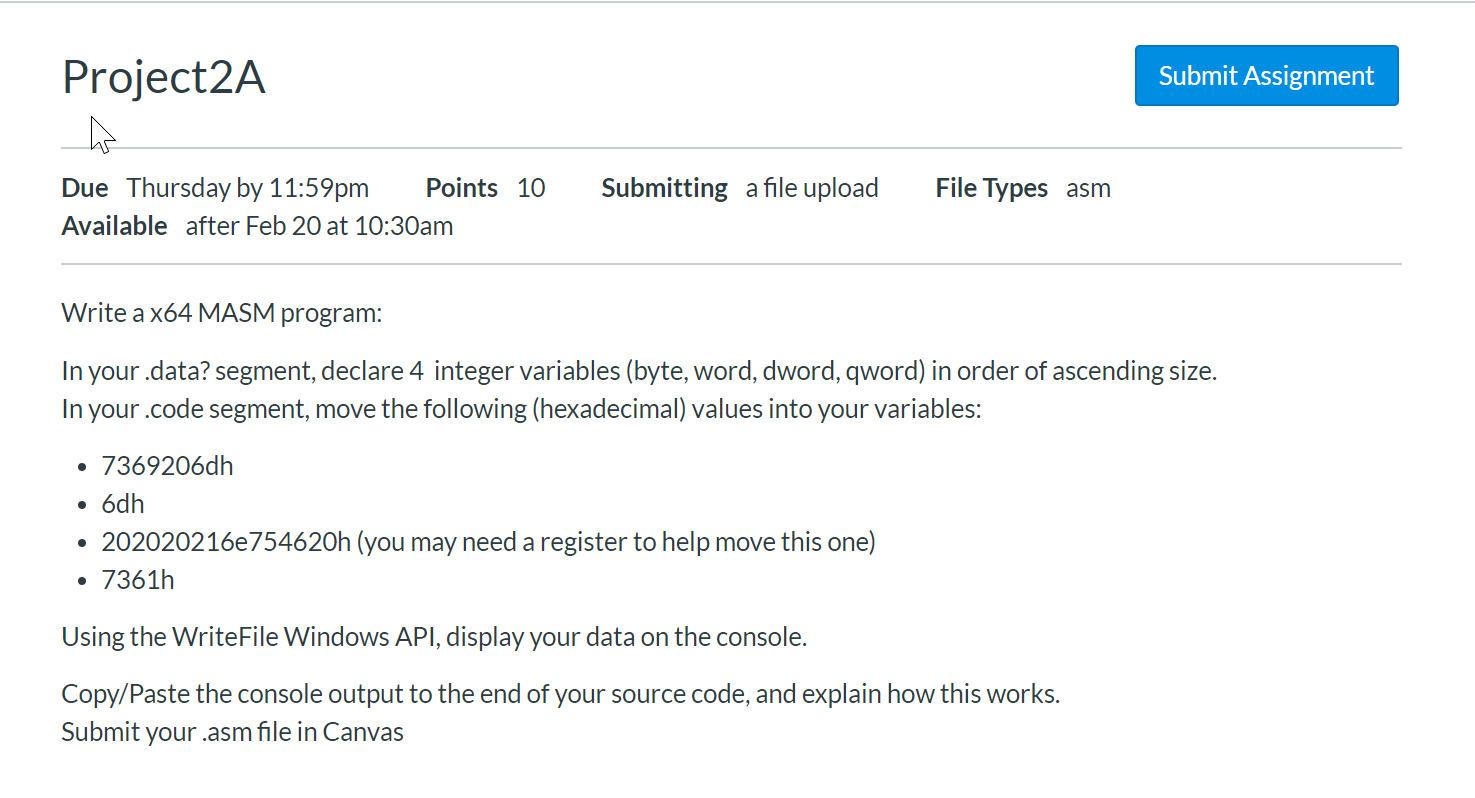Click the .code segment instruction line
This screenshot has height=798, width=1475.
(x=522, y=408)
